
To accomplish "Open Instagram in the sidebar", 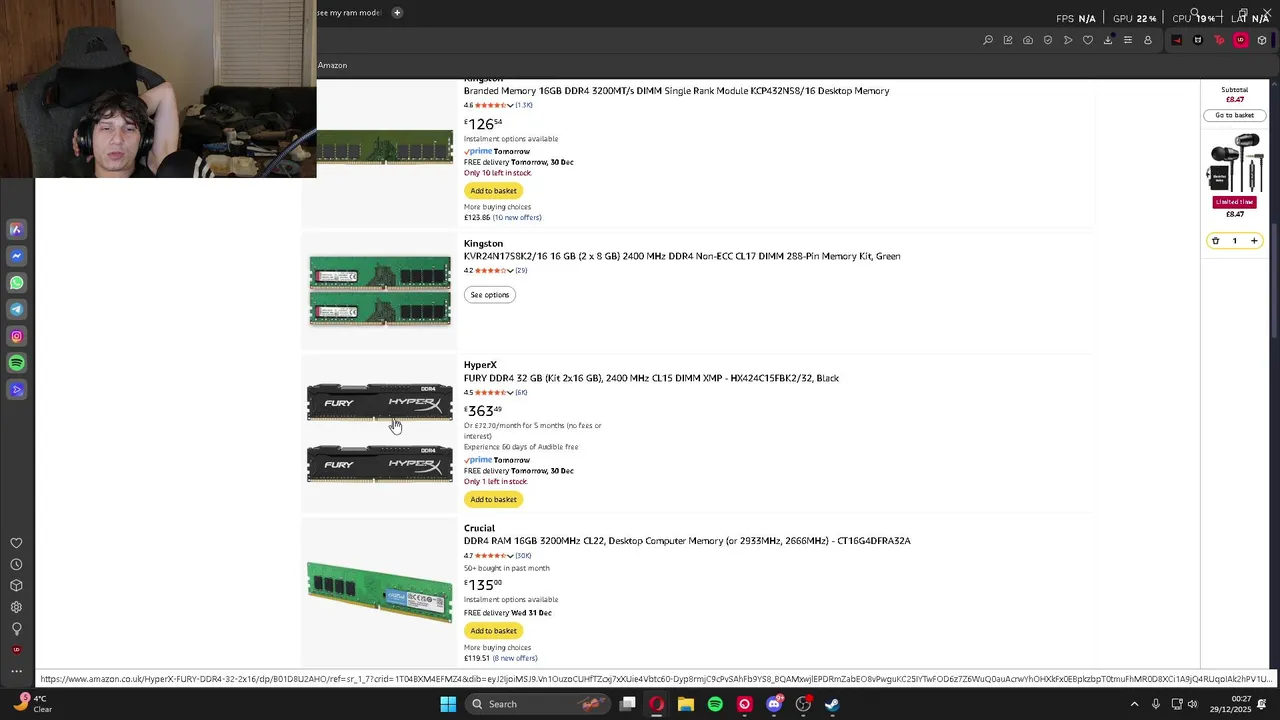I will (x=16, y=336).
